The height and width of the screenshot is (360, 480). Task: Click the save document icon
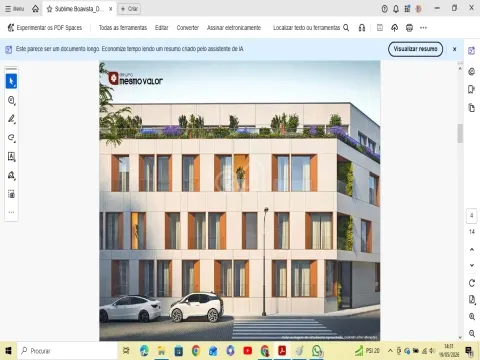click(x=380, y=28)
